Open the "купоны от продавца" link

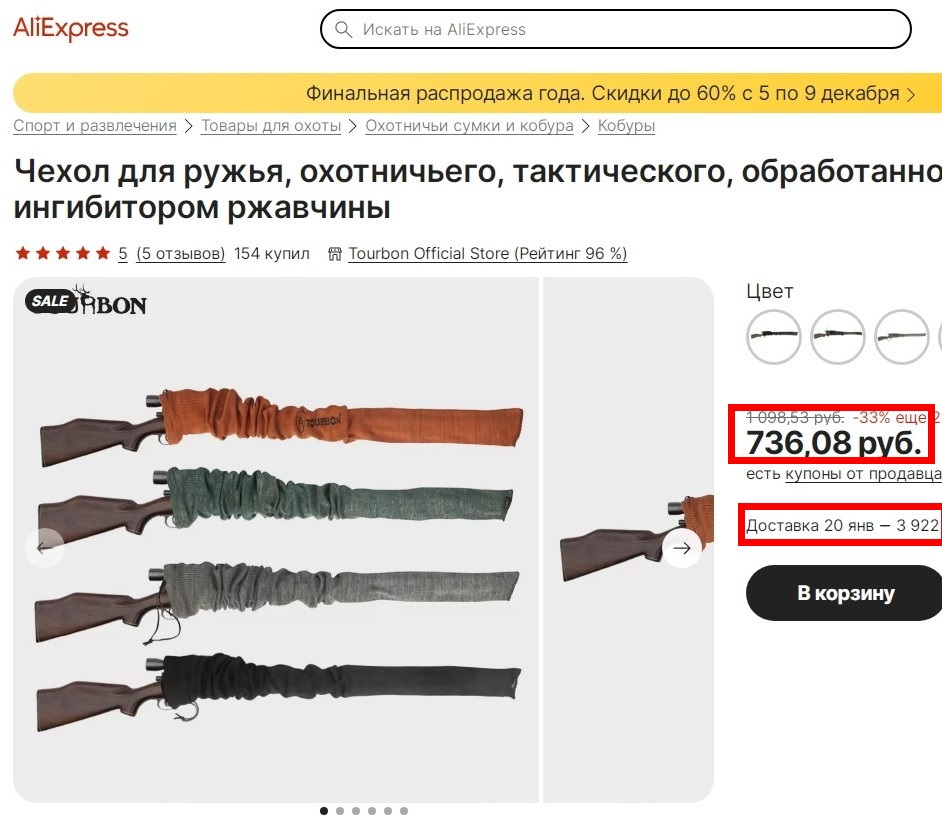(863, 473)
